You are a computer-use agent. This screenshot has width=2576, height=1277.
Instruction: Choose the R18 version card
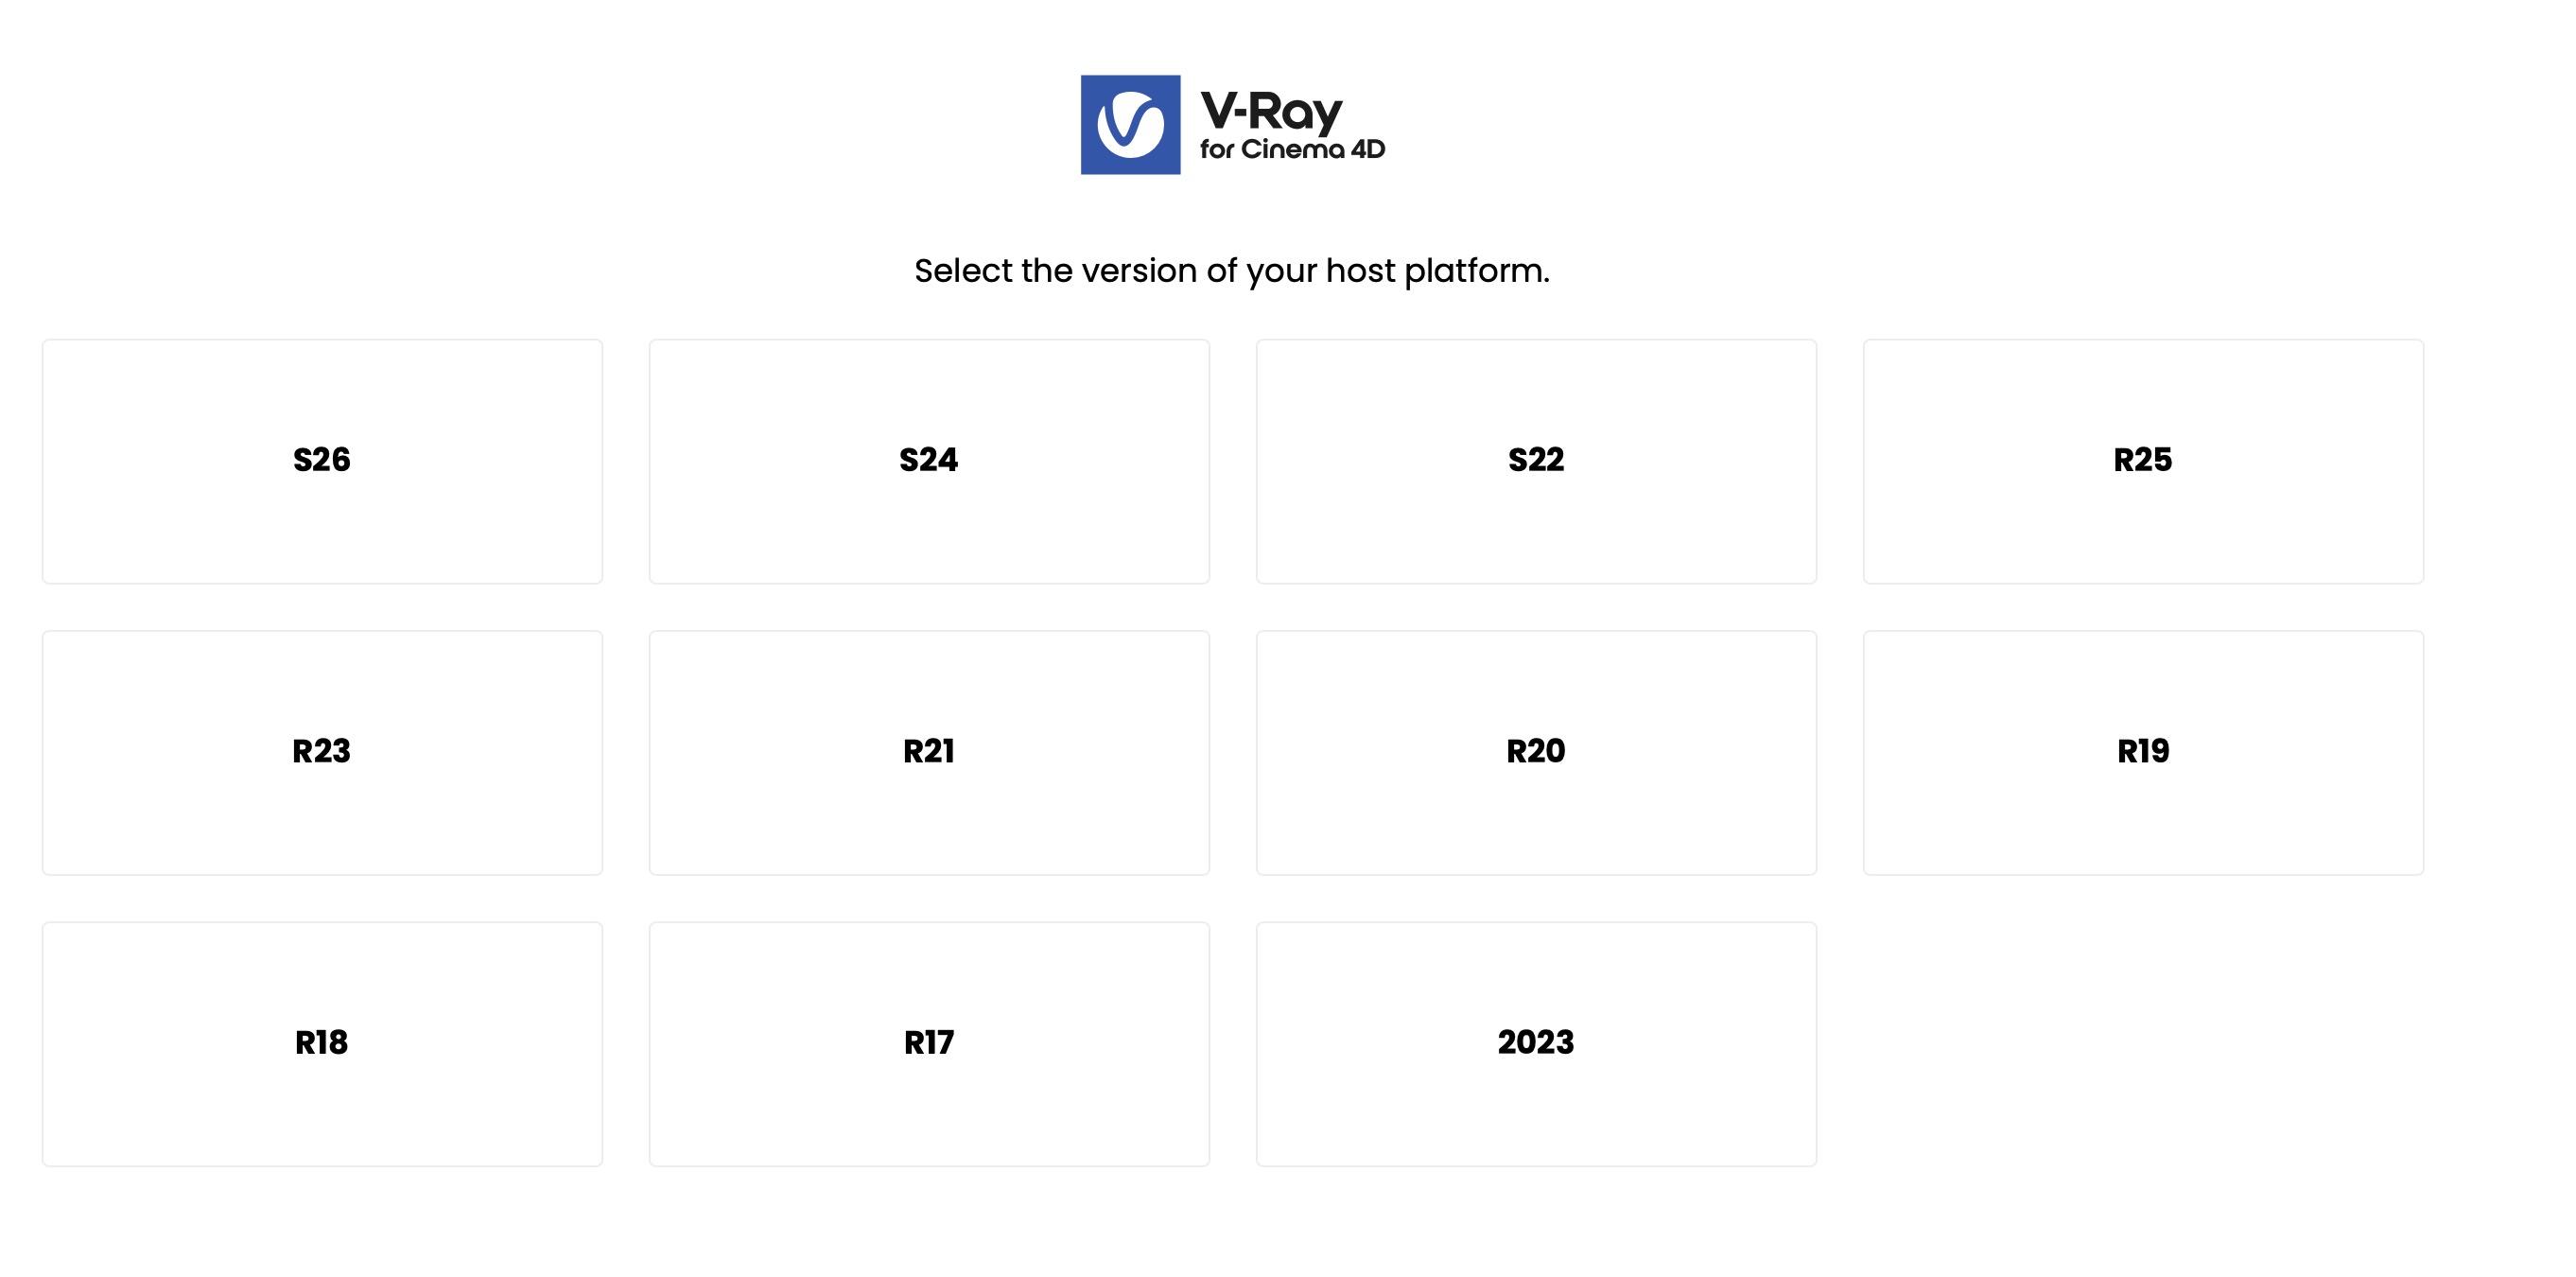322,1043
